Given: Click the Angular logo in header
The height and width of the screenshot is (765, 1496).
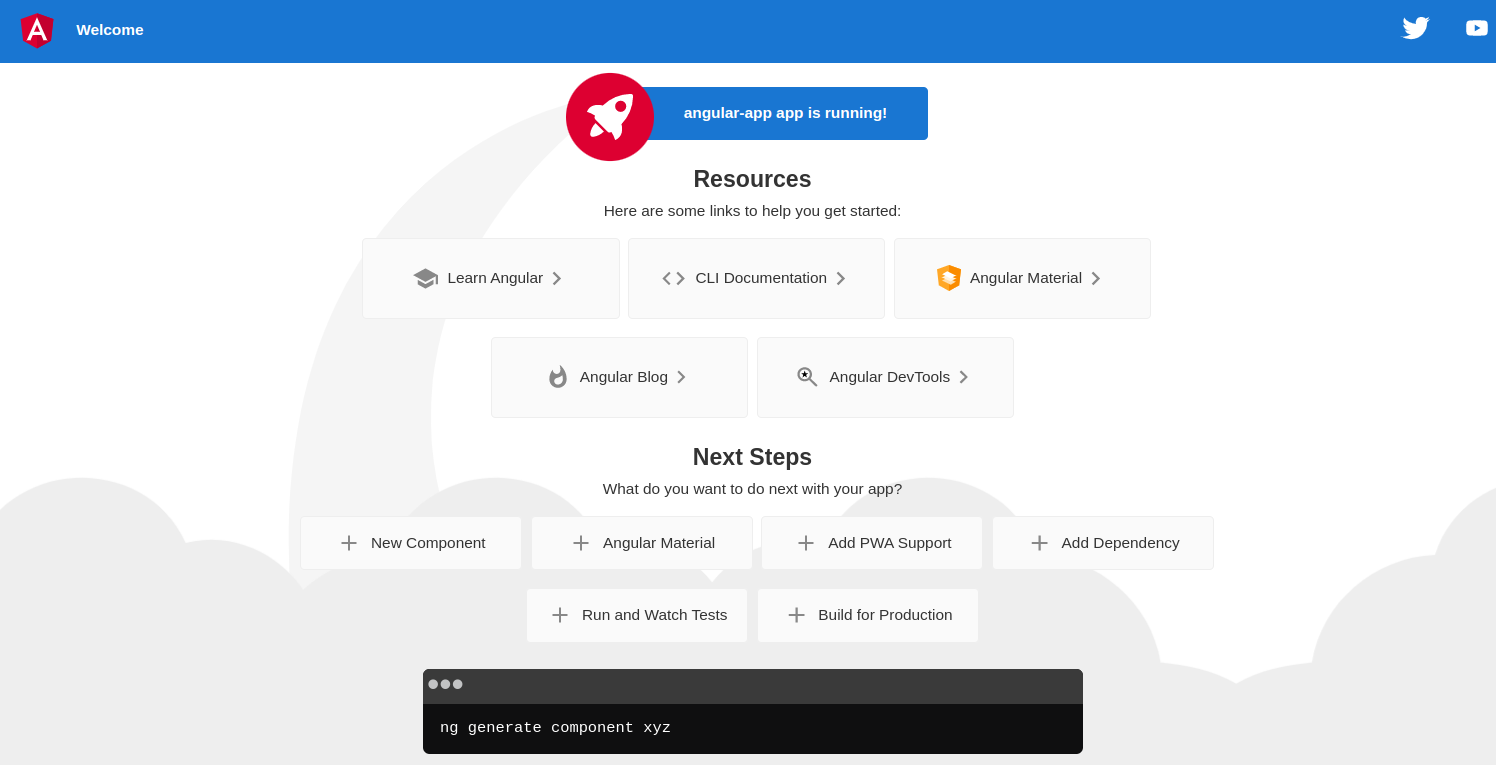Looking at the screenshot, I should 37,30.
